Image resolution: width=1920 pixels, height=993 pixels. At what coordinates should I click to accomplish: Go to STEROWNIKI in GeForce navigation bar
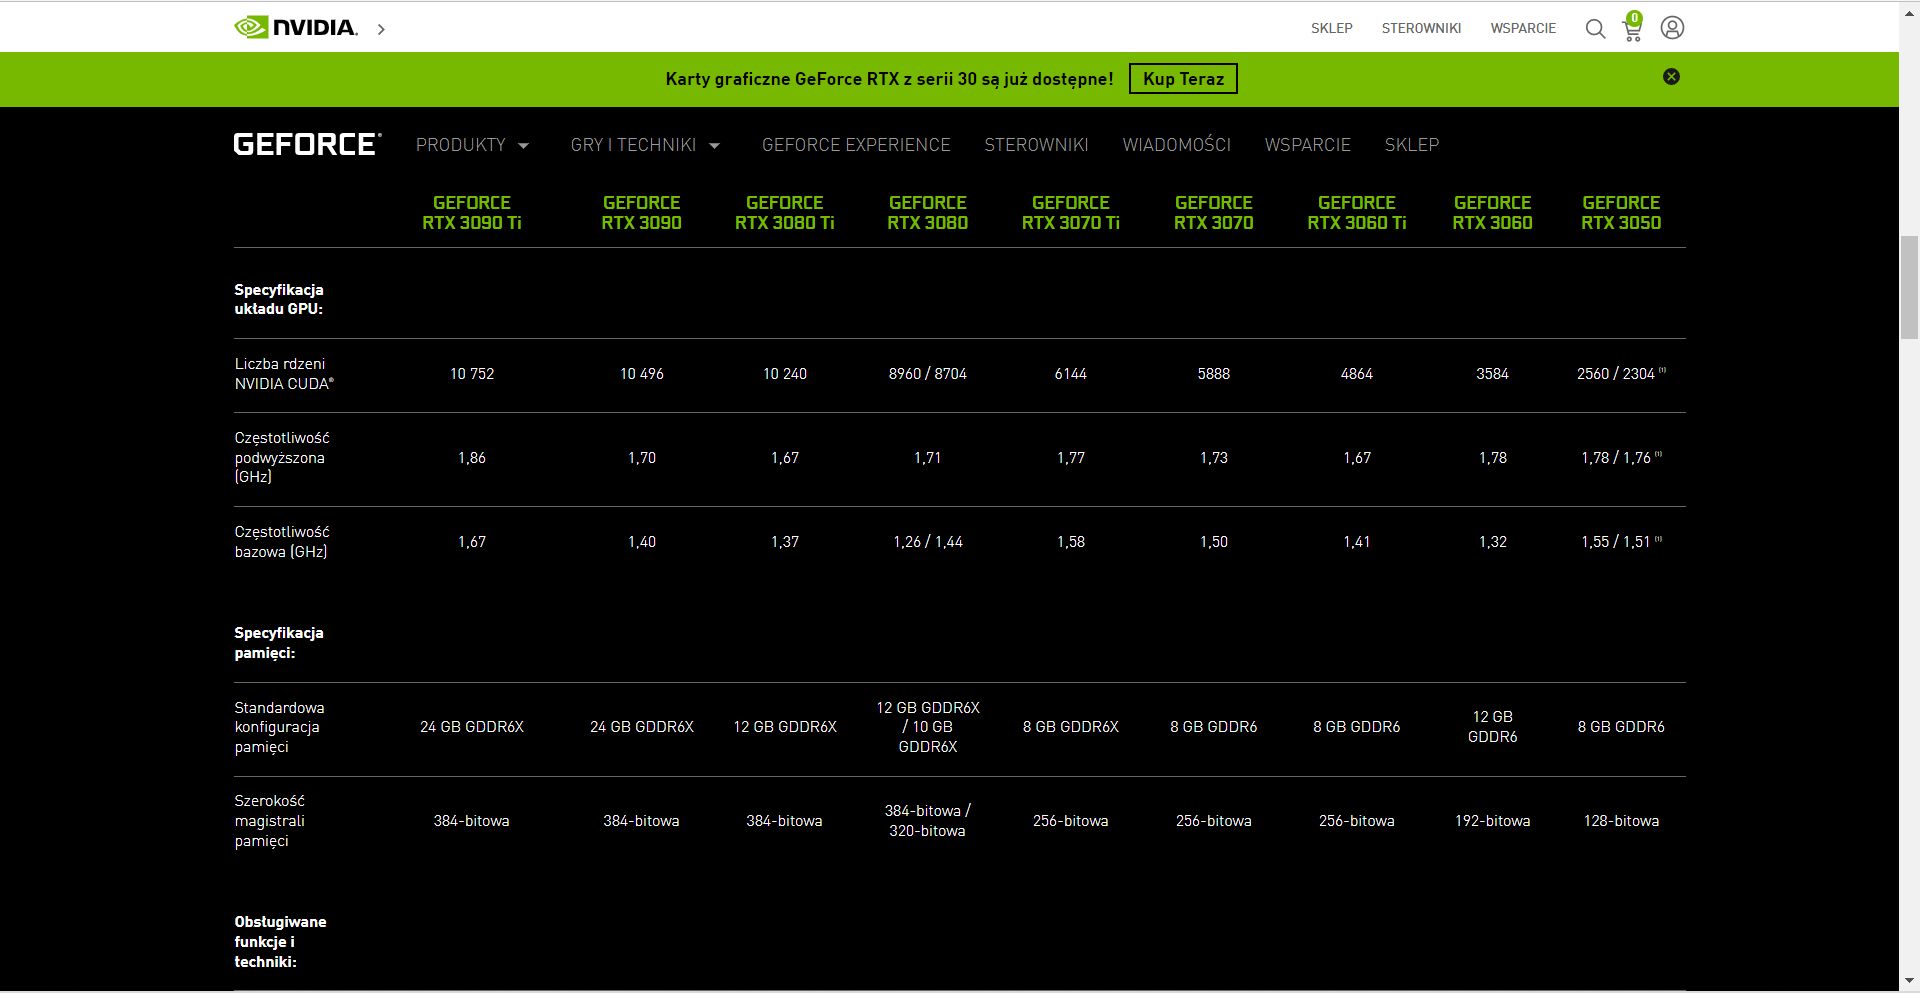(x=1036, y=145)
